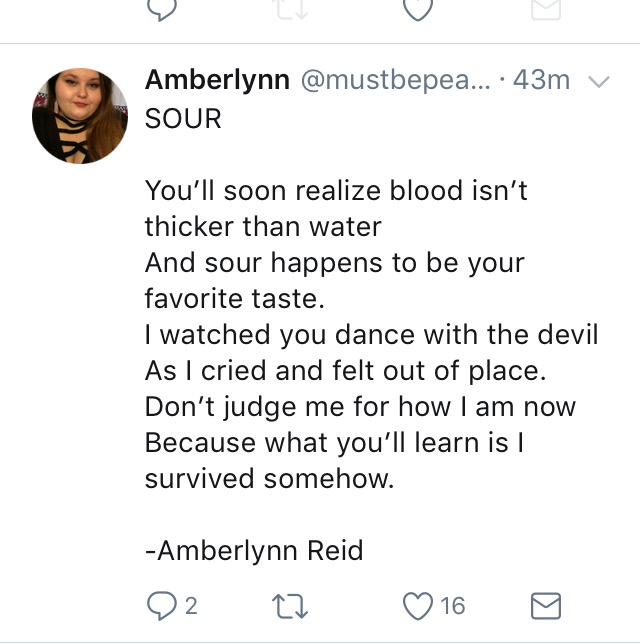640x644 pixels.
Task: Tap the -Amberlynn Reid signature line
Action: 254,550
